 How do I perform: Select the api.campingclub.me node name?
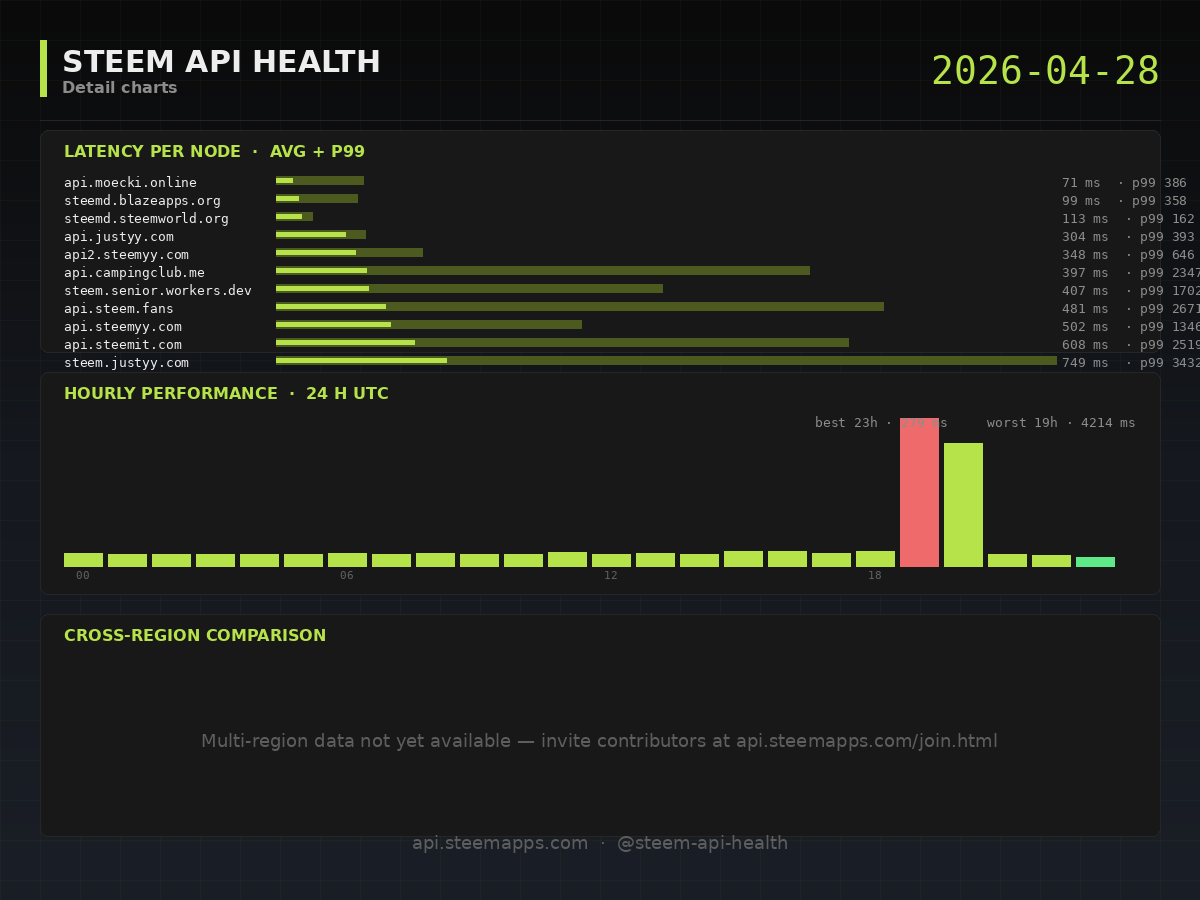click(134, 273)
